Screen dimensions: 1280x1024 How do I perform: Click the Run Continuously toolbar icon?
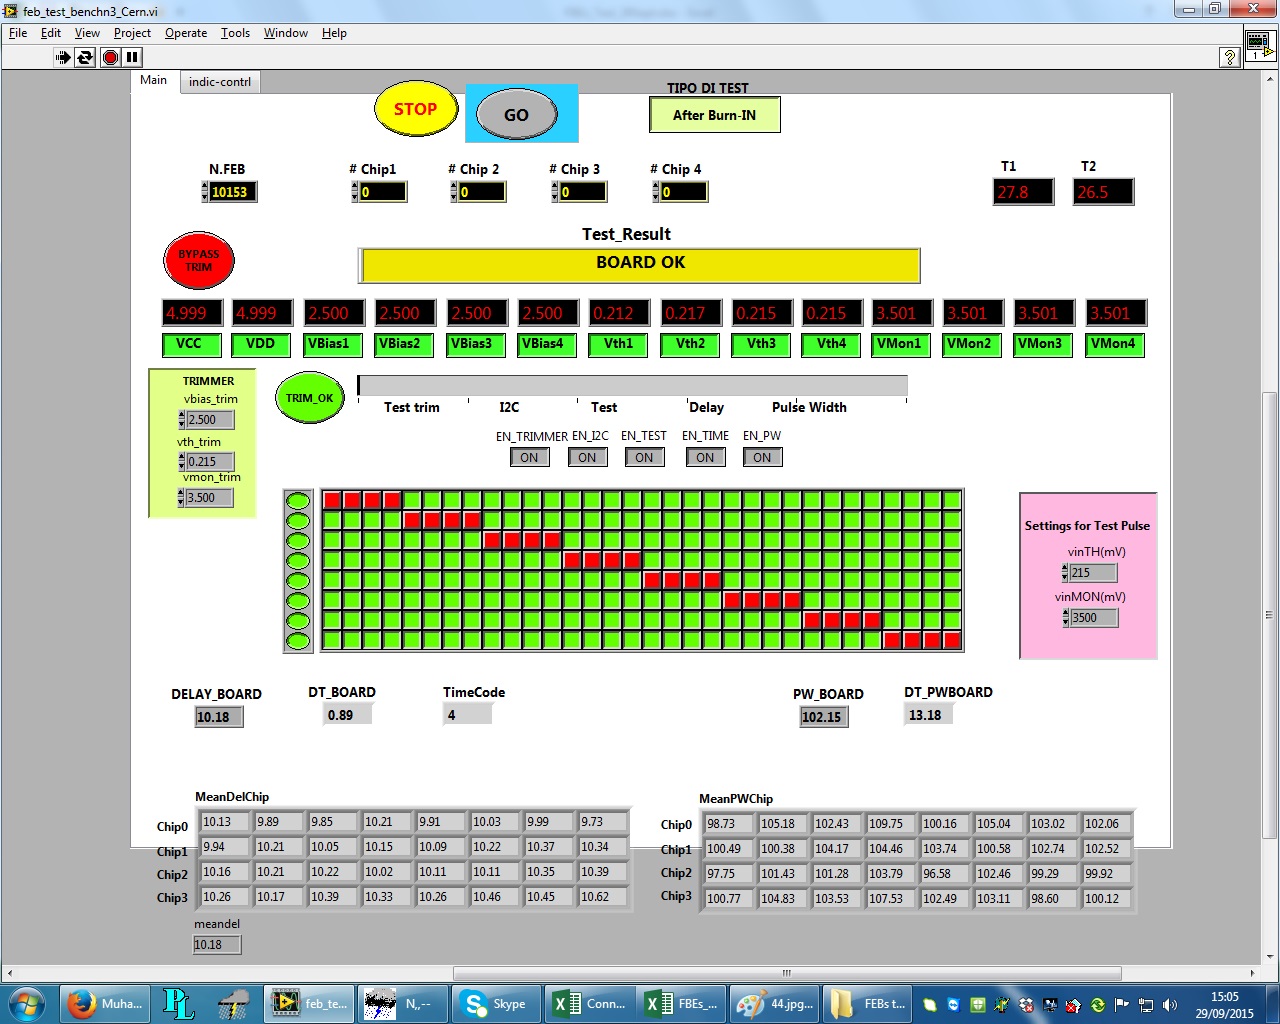point(86,57)
